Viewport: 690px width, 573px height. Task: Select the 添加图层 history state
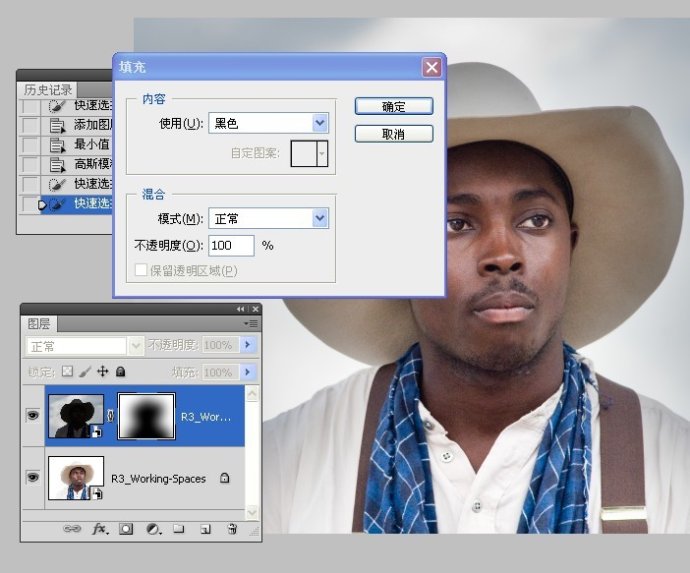coord(77,125)
